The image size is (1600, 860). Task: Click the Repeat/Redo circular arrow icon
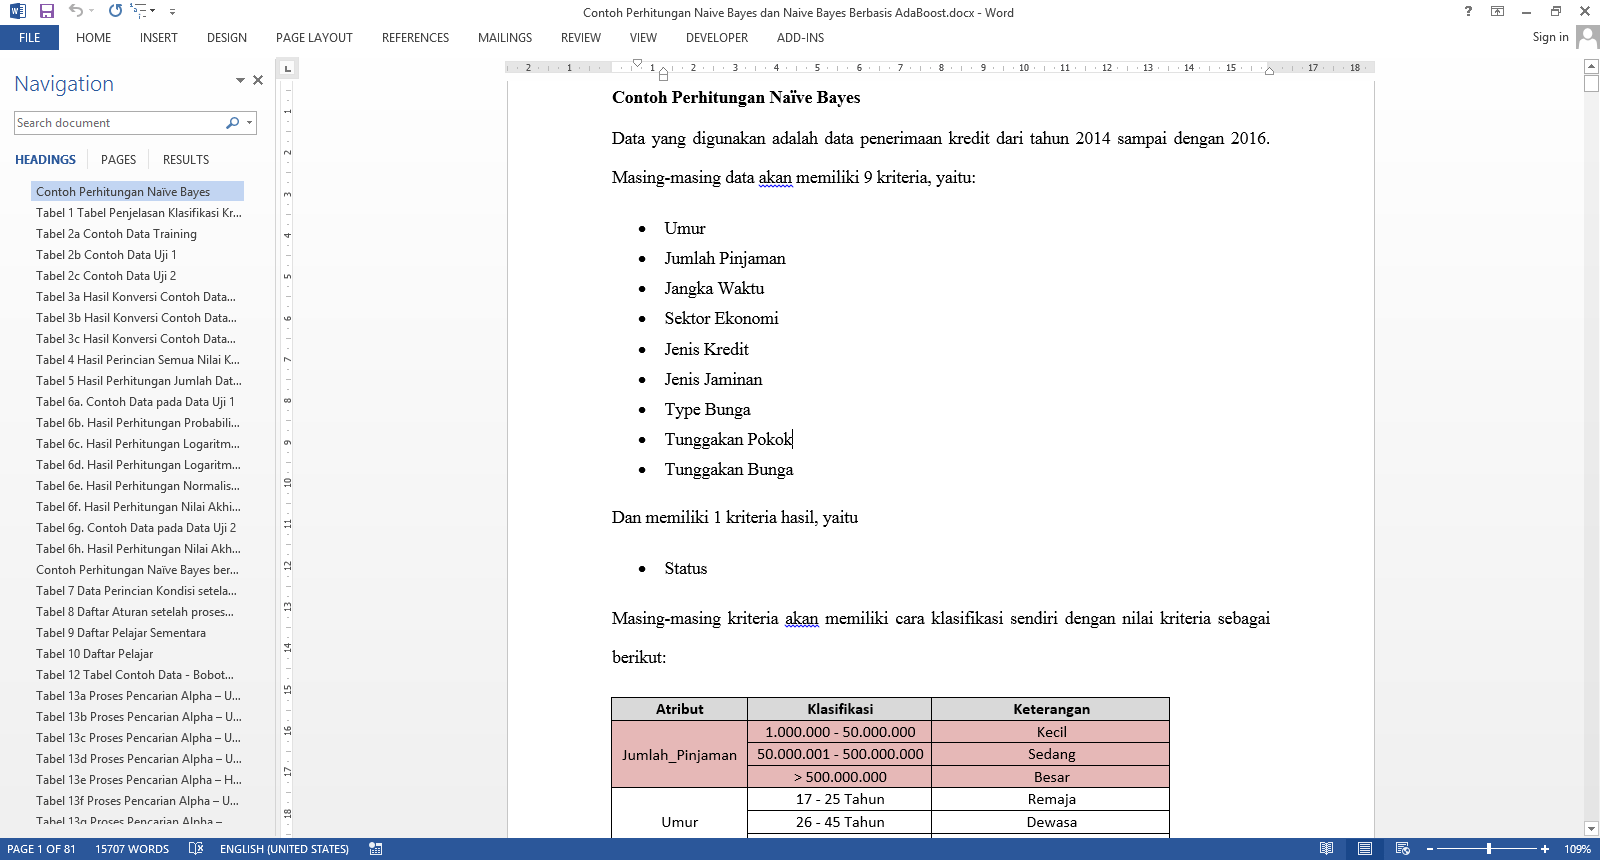115,11
